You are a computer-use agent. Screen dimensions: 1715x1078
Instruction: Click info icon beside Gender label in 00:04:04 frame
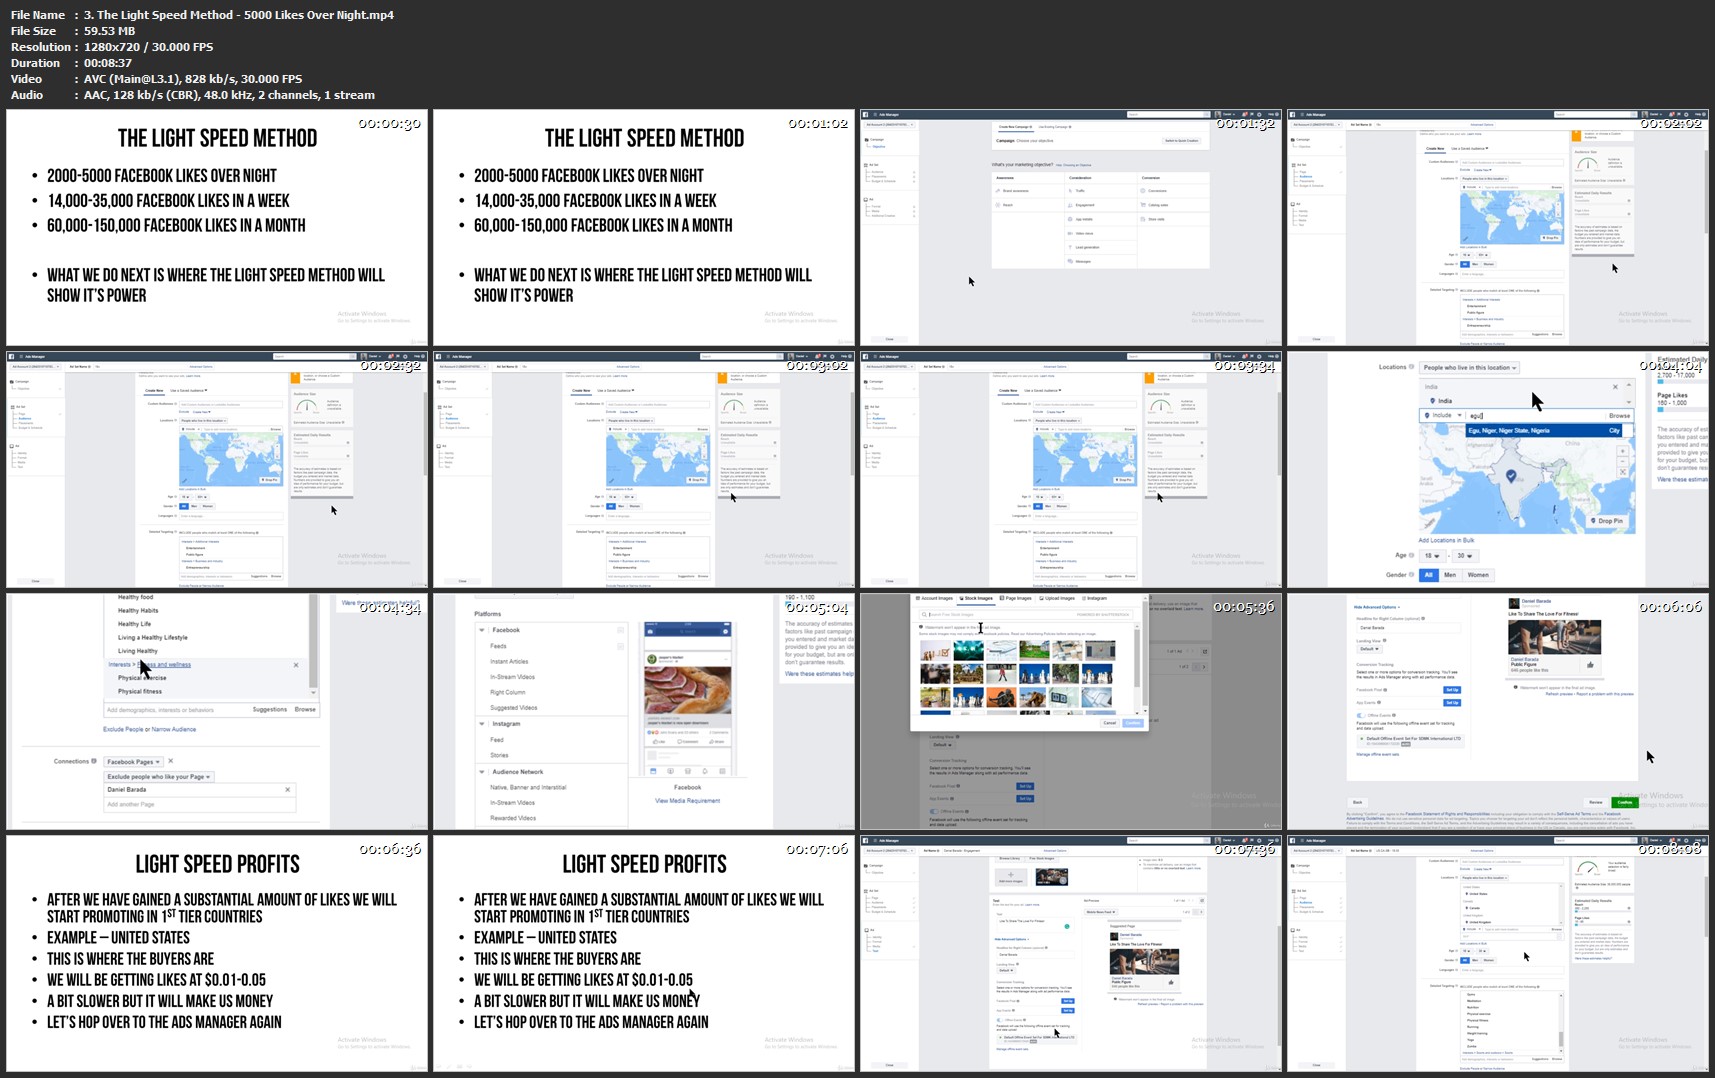click(x=1412, y=574)
